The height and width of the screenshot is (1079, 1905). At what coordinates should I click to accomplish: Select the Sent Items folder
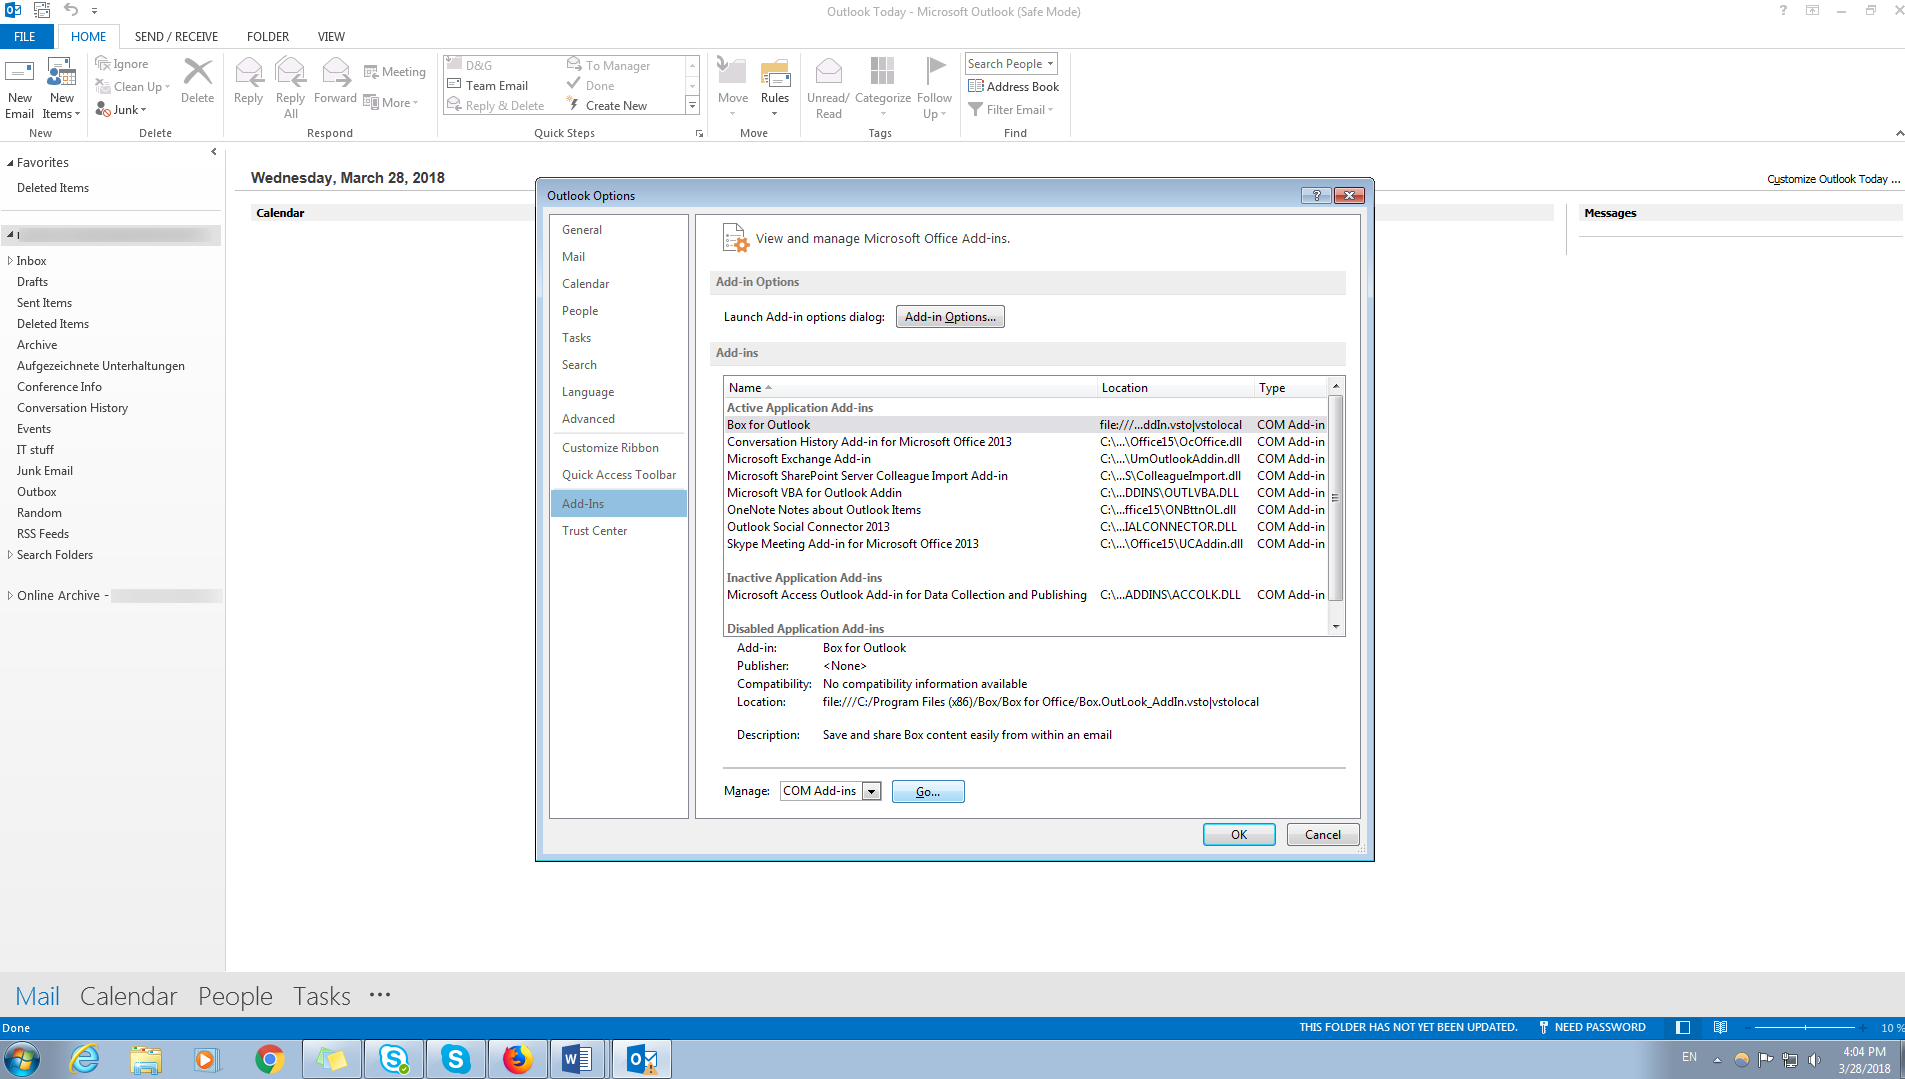[44, 303]
